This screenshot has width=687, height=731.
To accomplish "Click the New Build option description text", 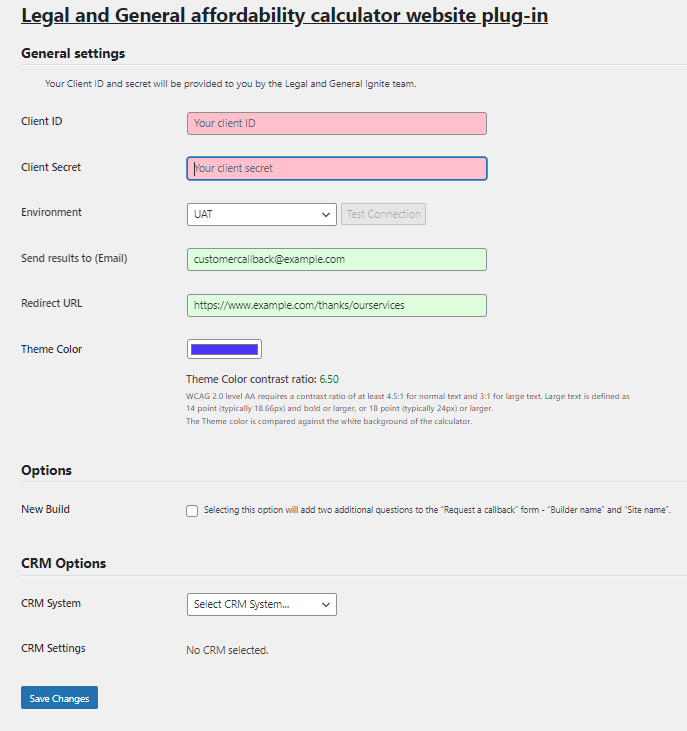I will tap(437, 510).
